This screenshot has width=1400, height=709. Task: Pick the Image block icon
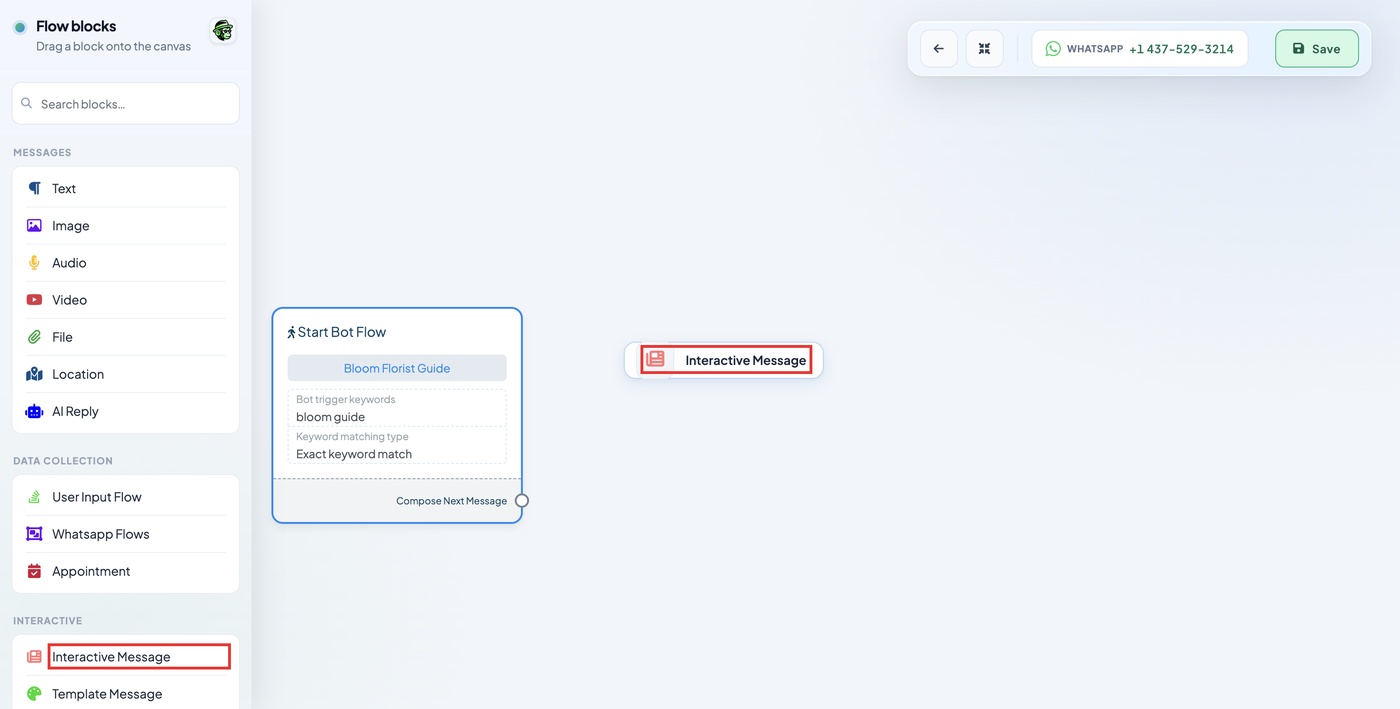(x=34, y=226)
